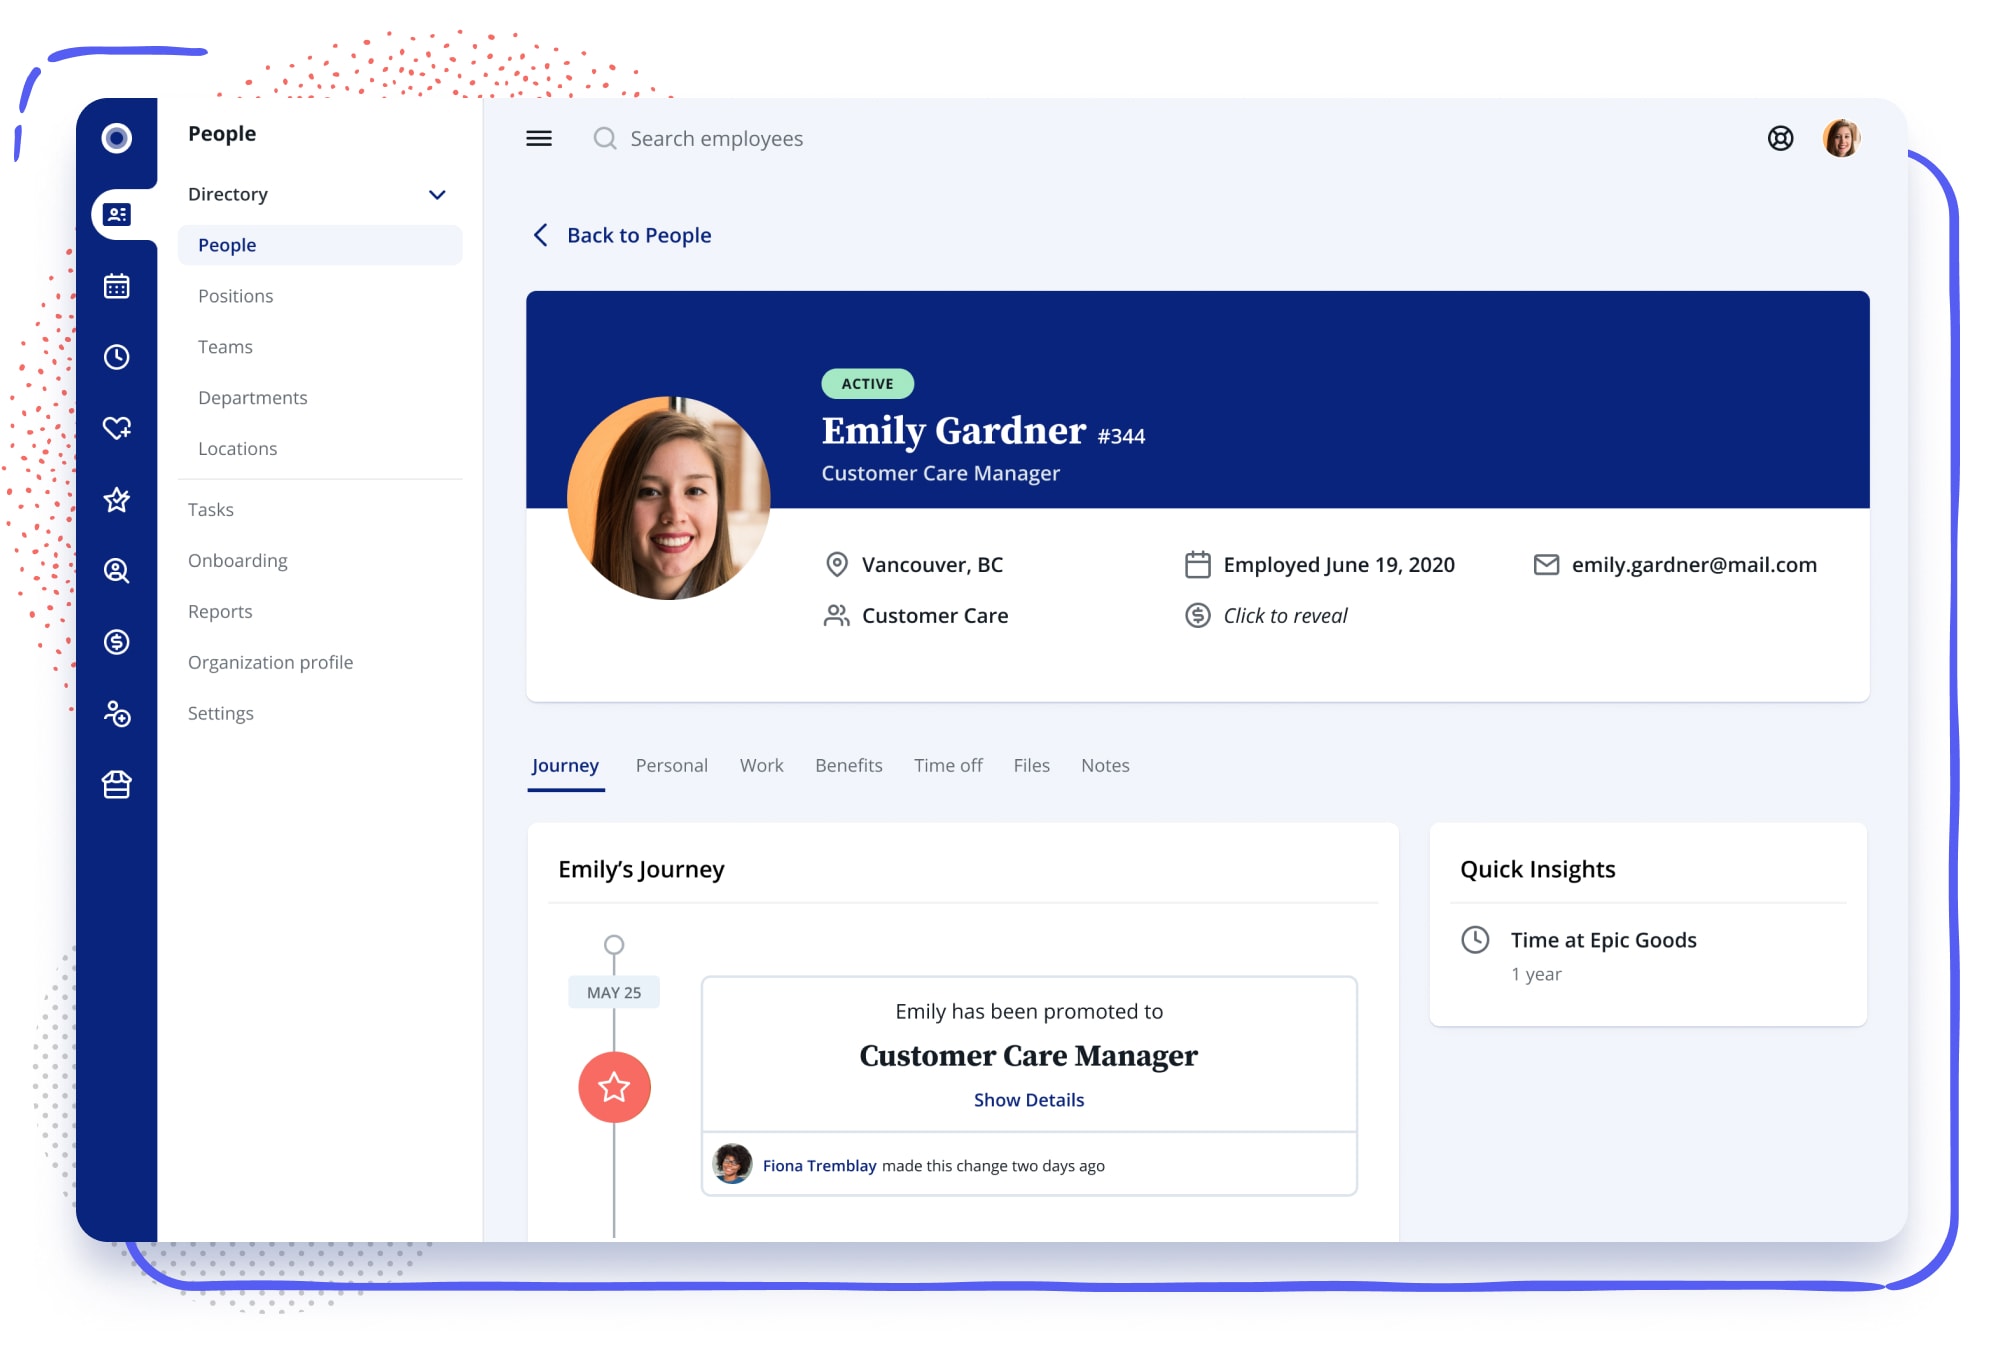The image size is (1991, 1346).
Task: Expand the Directory dropdown in left panel
Action: (435, 192)
